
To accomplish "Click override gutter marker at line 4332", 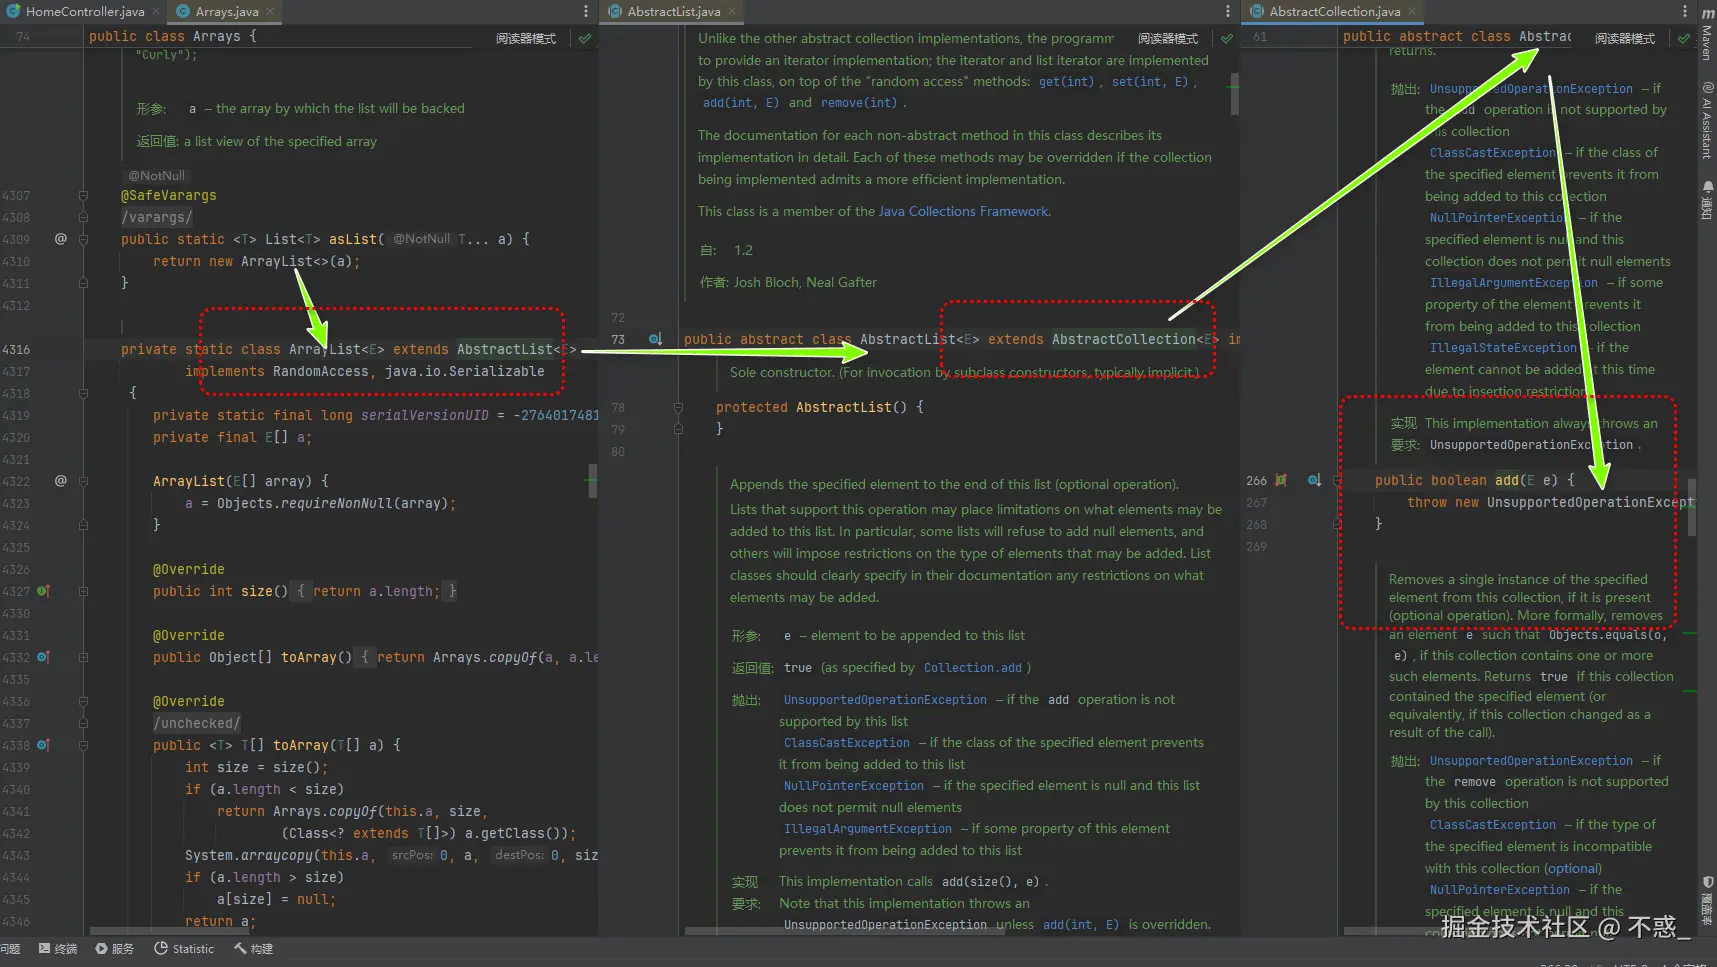I will coord(43,657).
